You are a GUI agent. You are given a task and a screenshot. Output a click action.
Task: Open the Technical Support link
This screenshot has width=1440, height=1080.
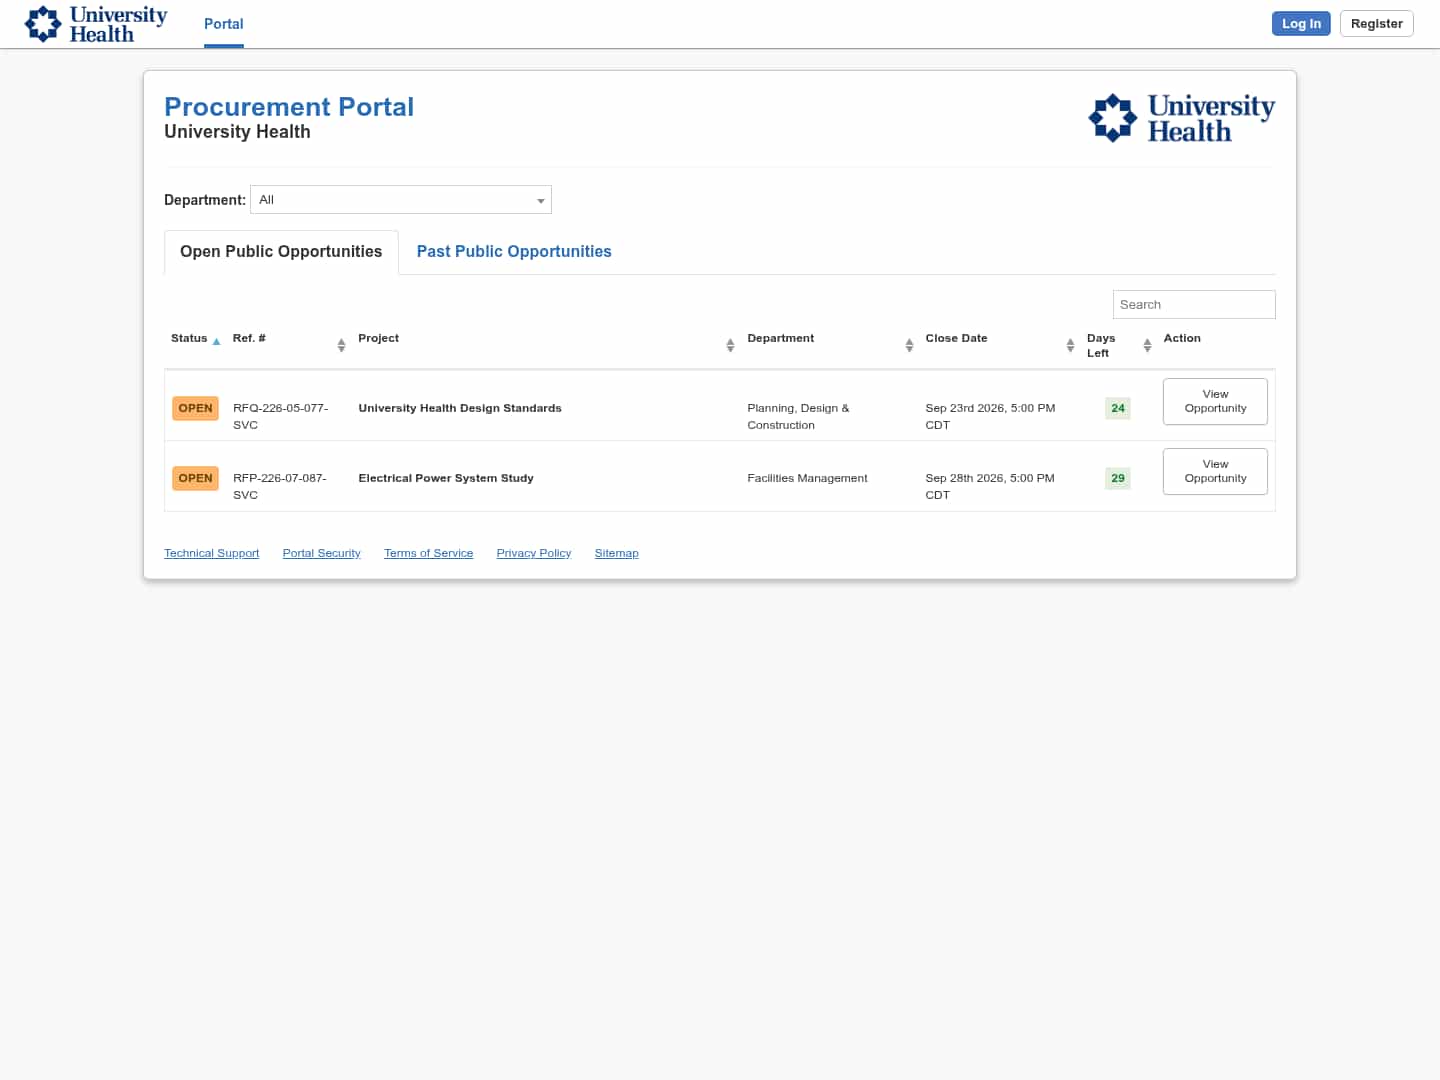pos(211,553)
